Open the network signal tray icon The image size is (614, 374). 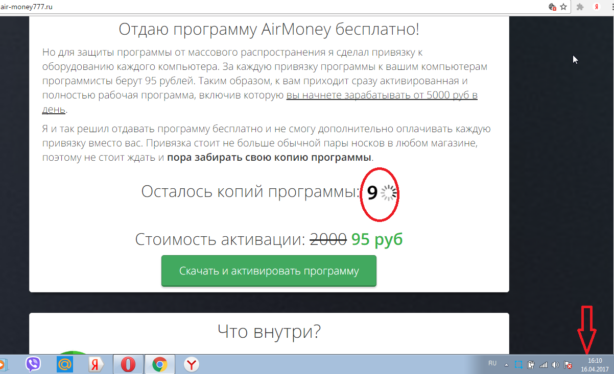tap(544, 365)
